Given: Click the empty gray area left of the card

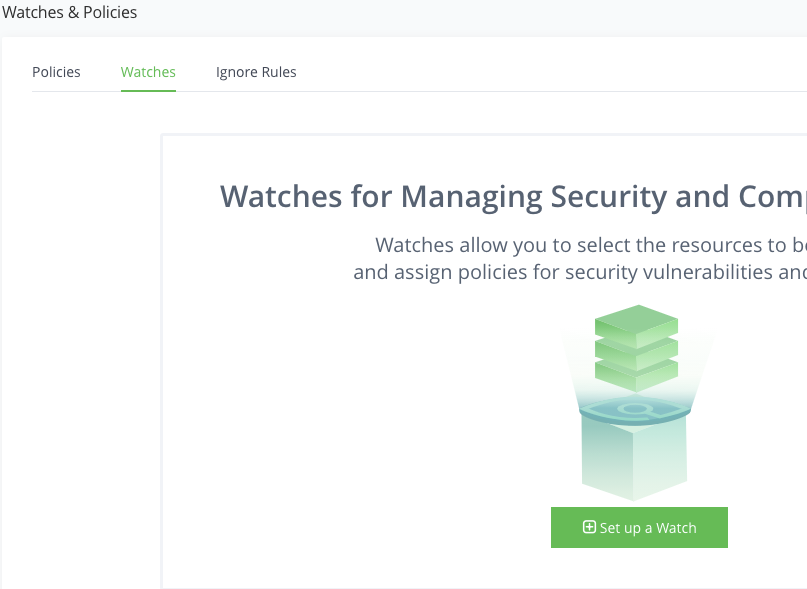Looking at the screenshot, I should tap(80, 350).
